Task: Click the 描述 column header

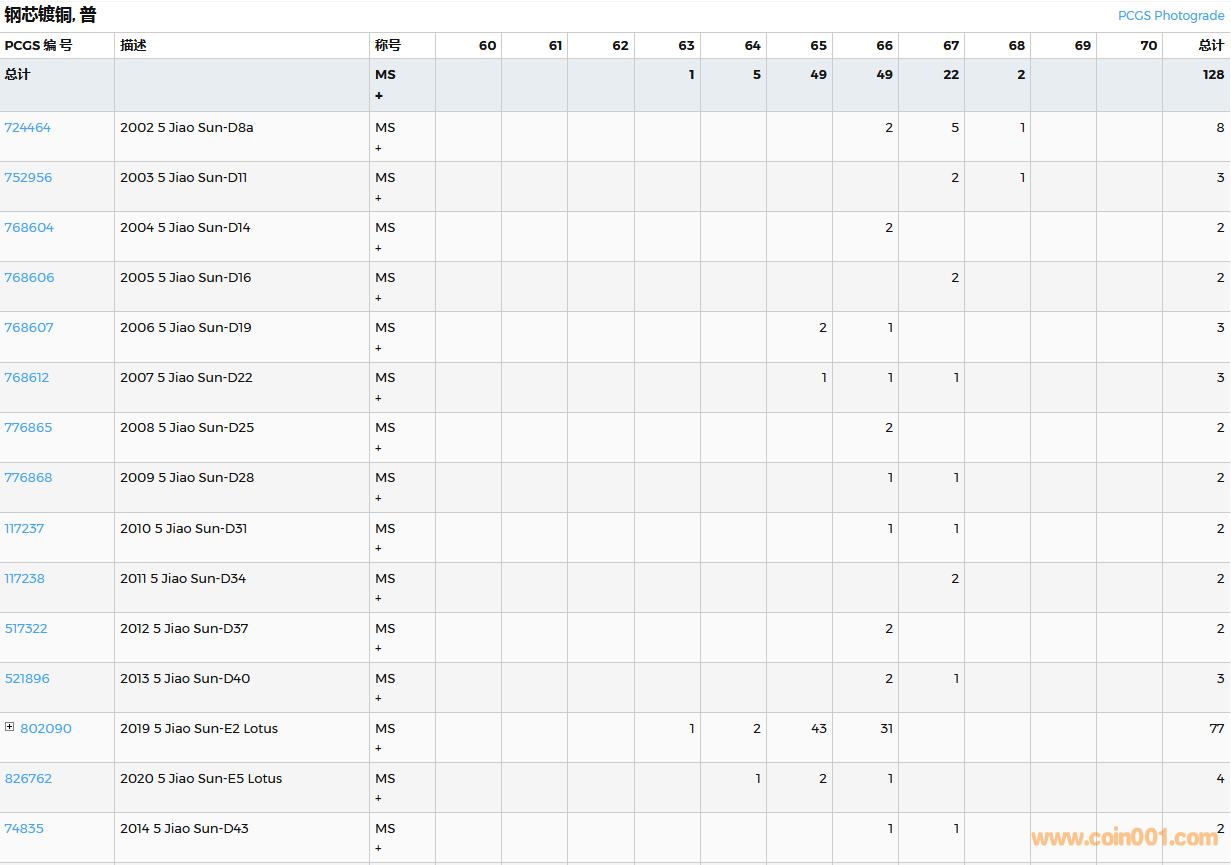Action: (133, 46)
